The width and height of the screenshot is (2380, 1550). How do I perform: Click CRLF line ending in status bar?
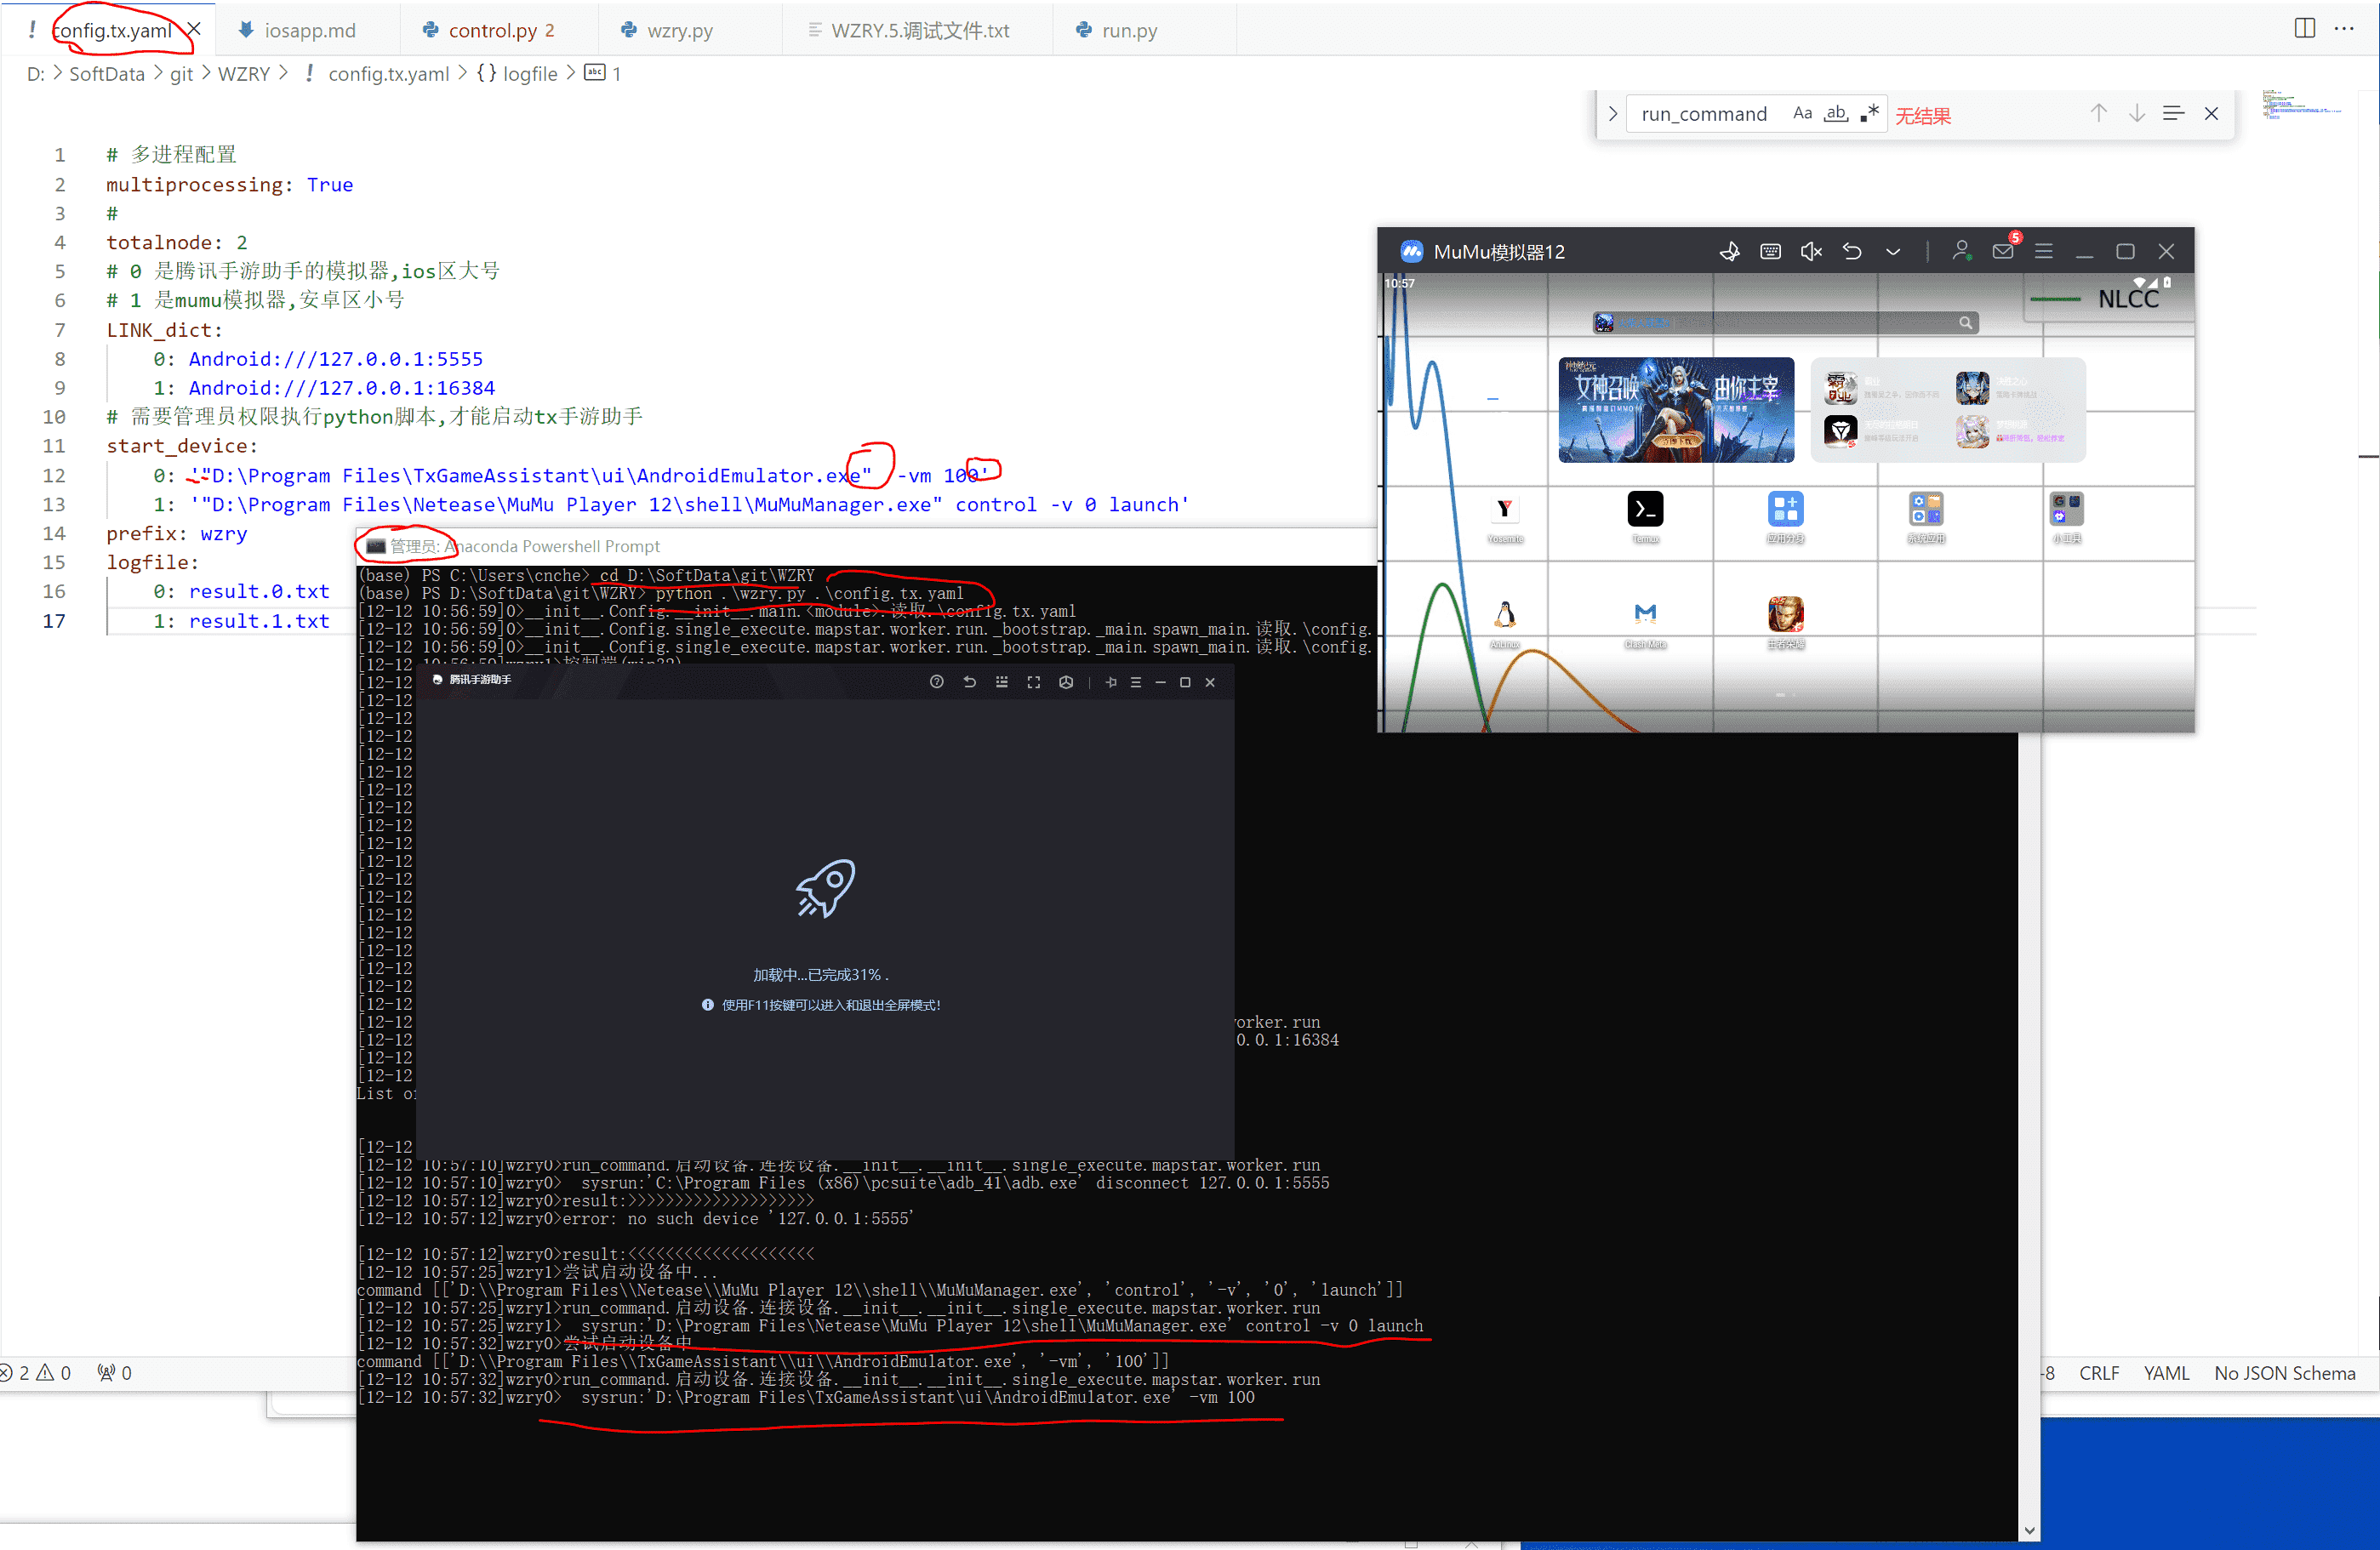click(x=2098, y=1373)
